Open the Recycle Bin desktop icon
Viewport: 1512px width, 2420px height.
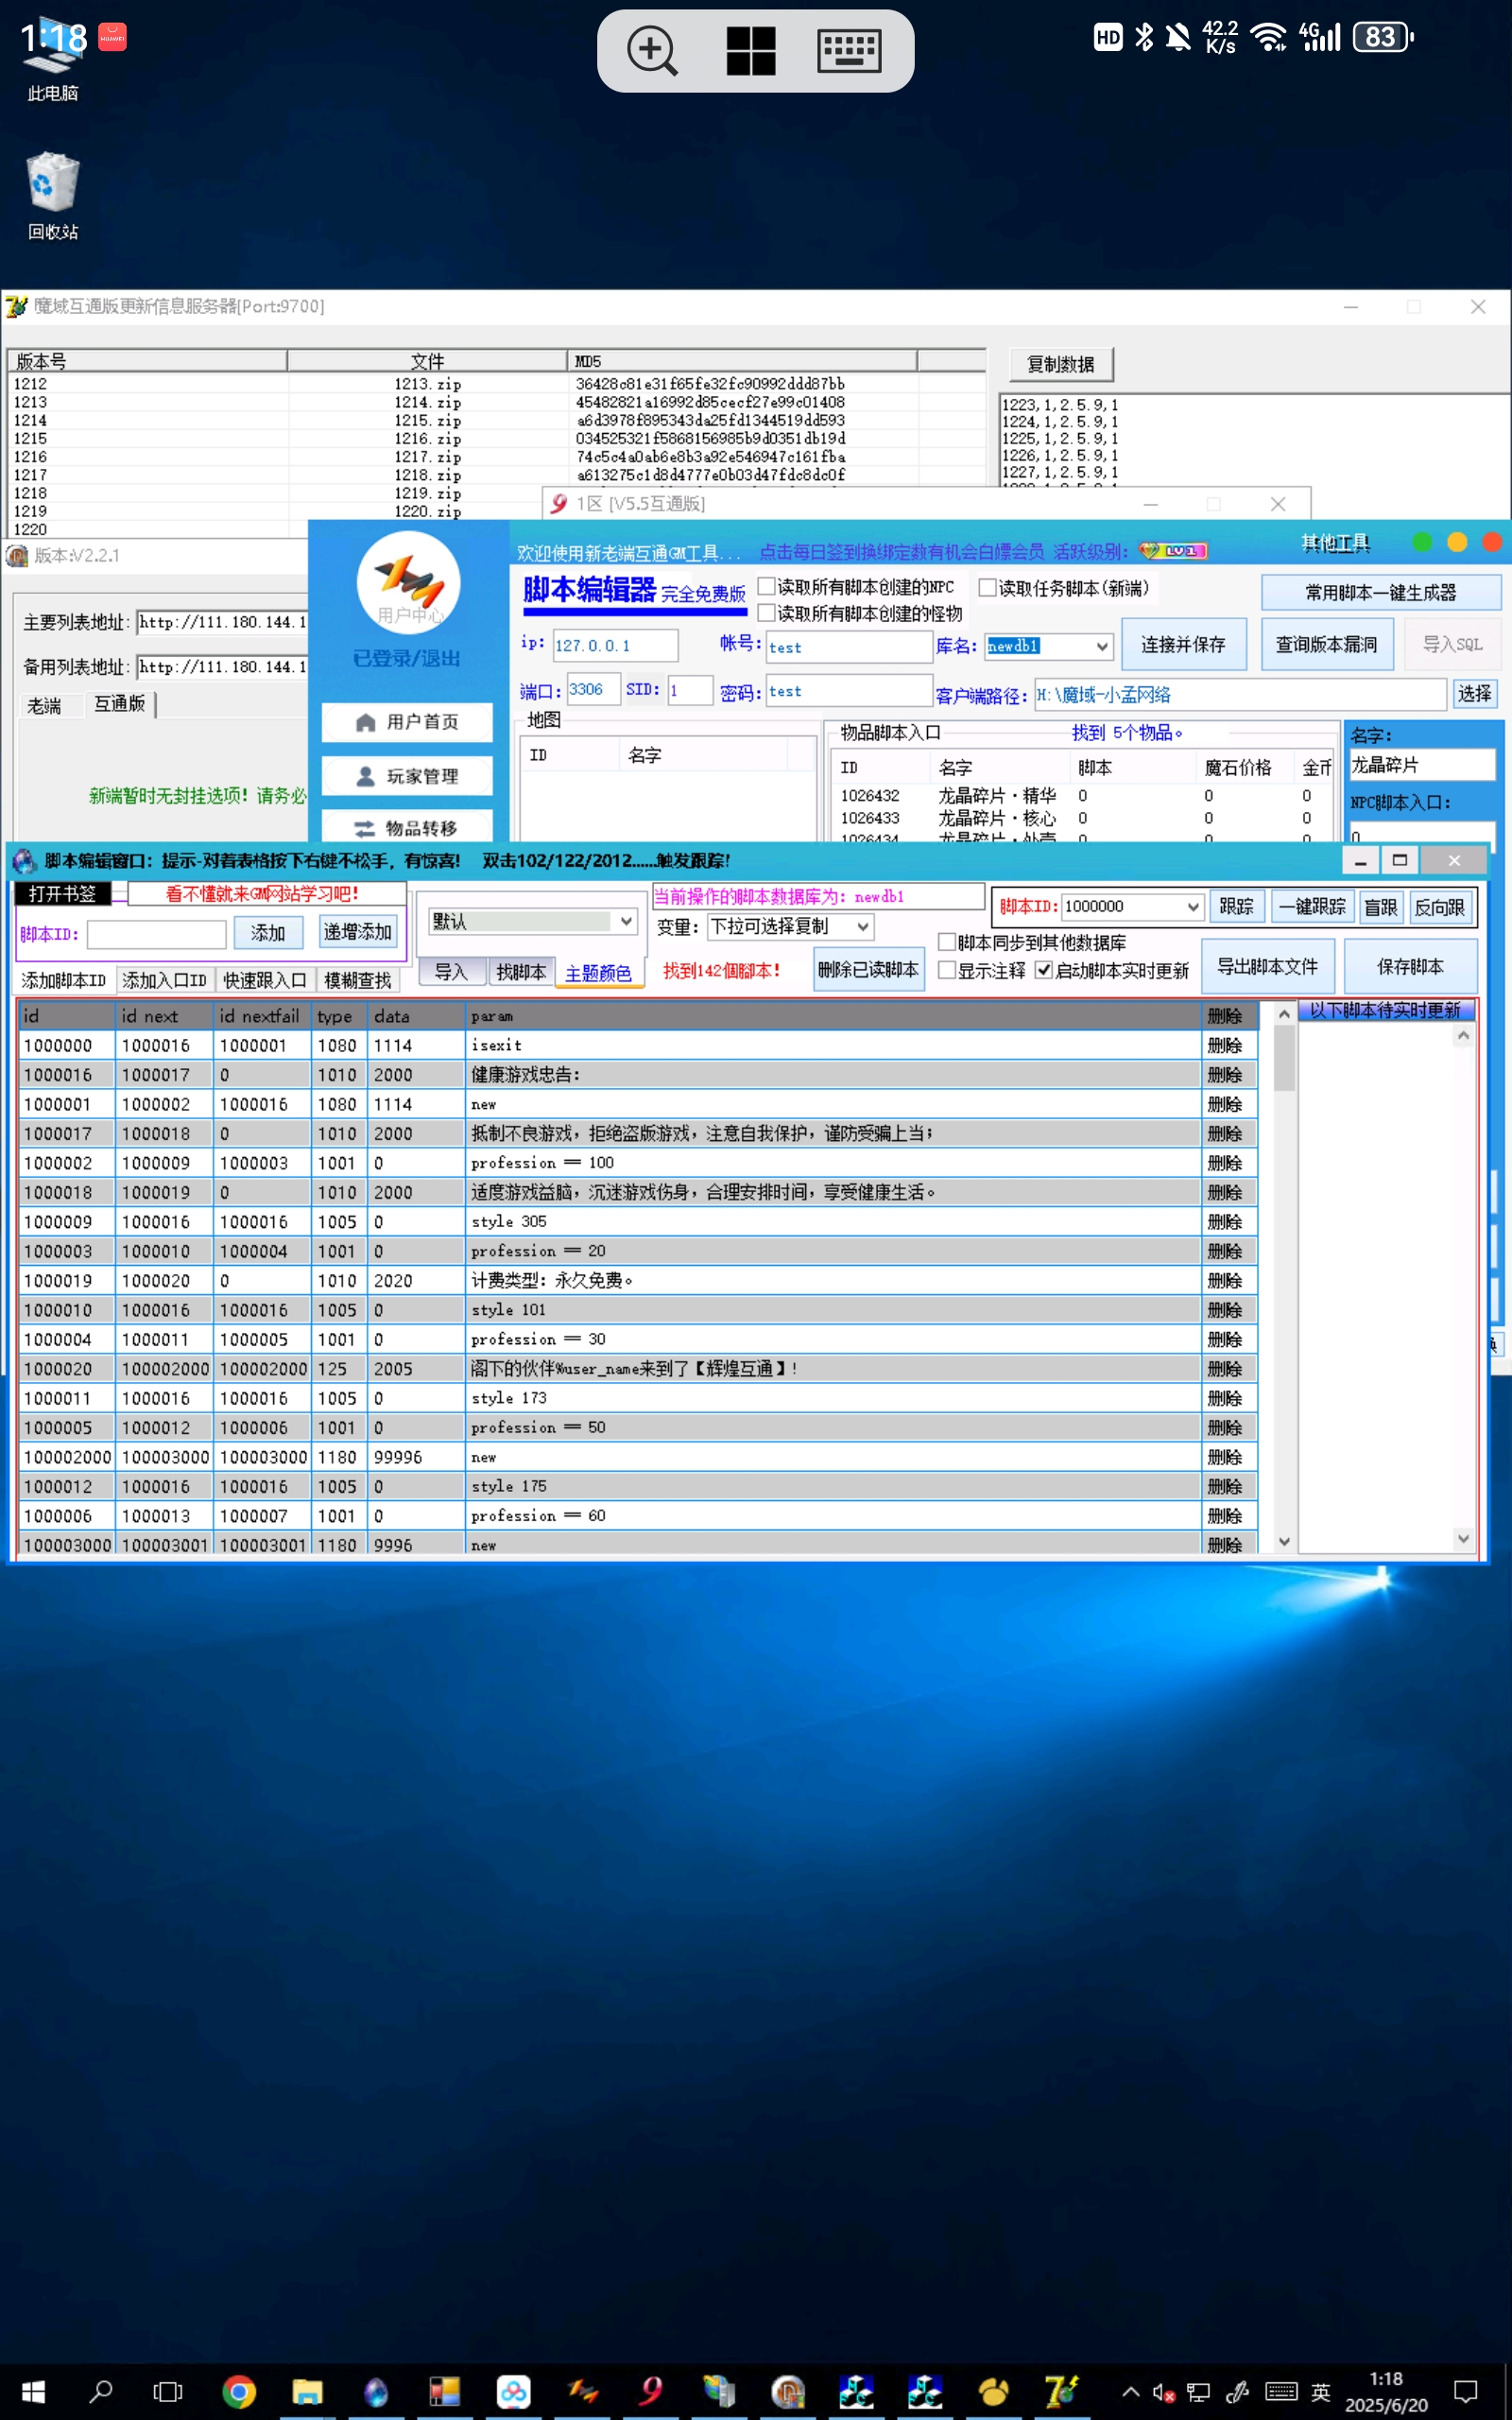[x=52, y=184]
